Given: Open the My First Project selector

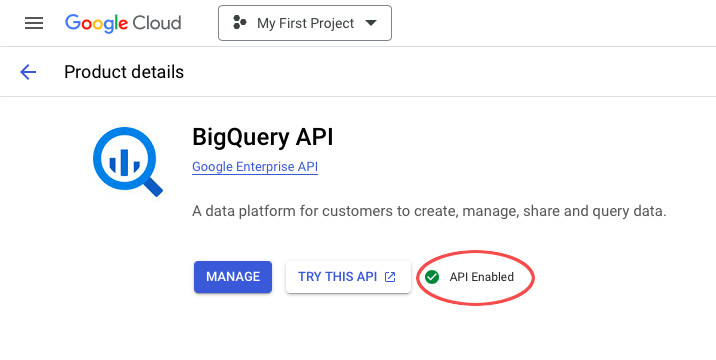Looking at the screenshot, I should coord(305,23).
